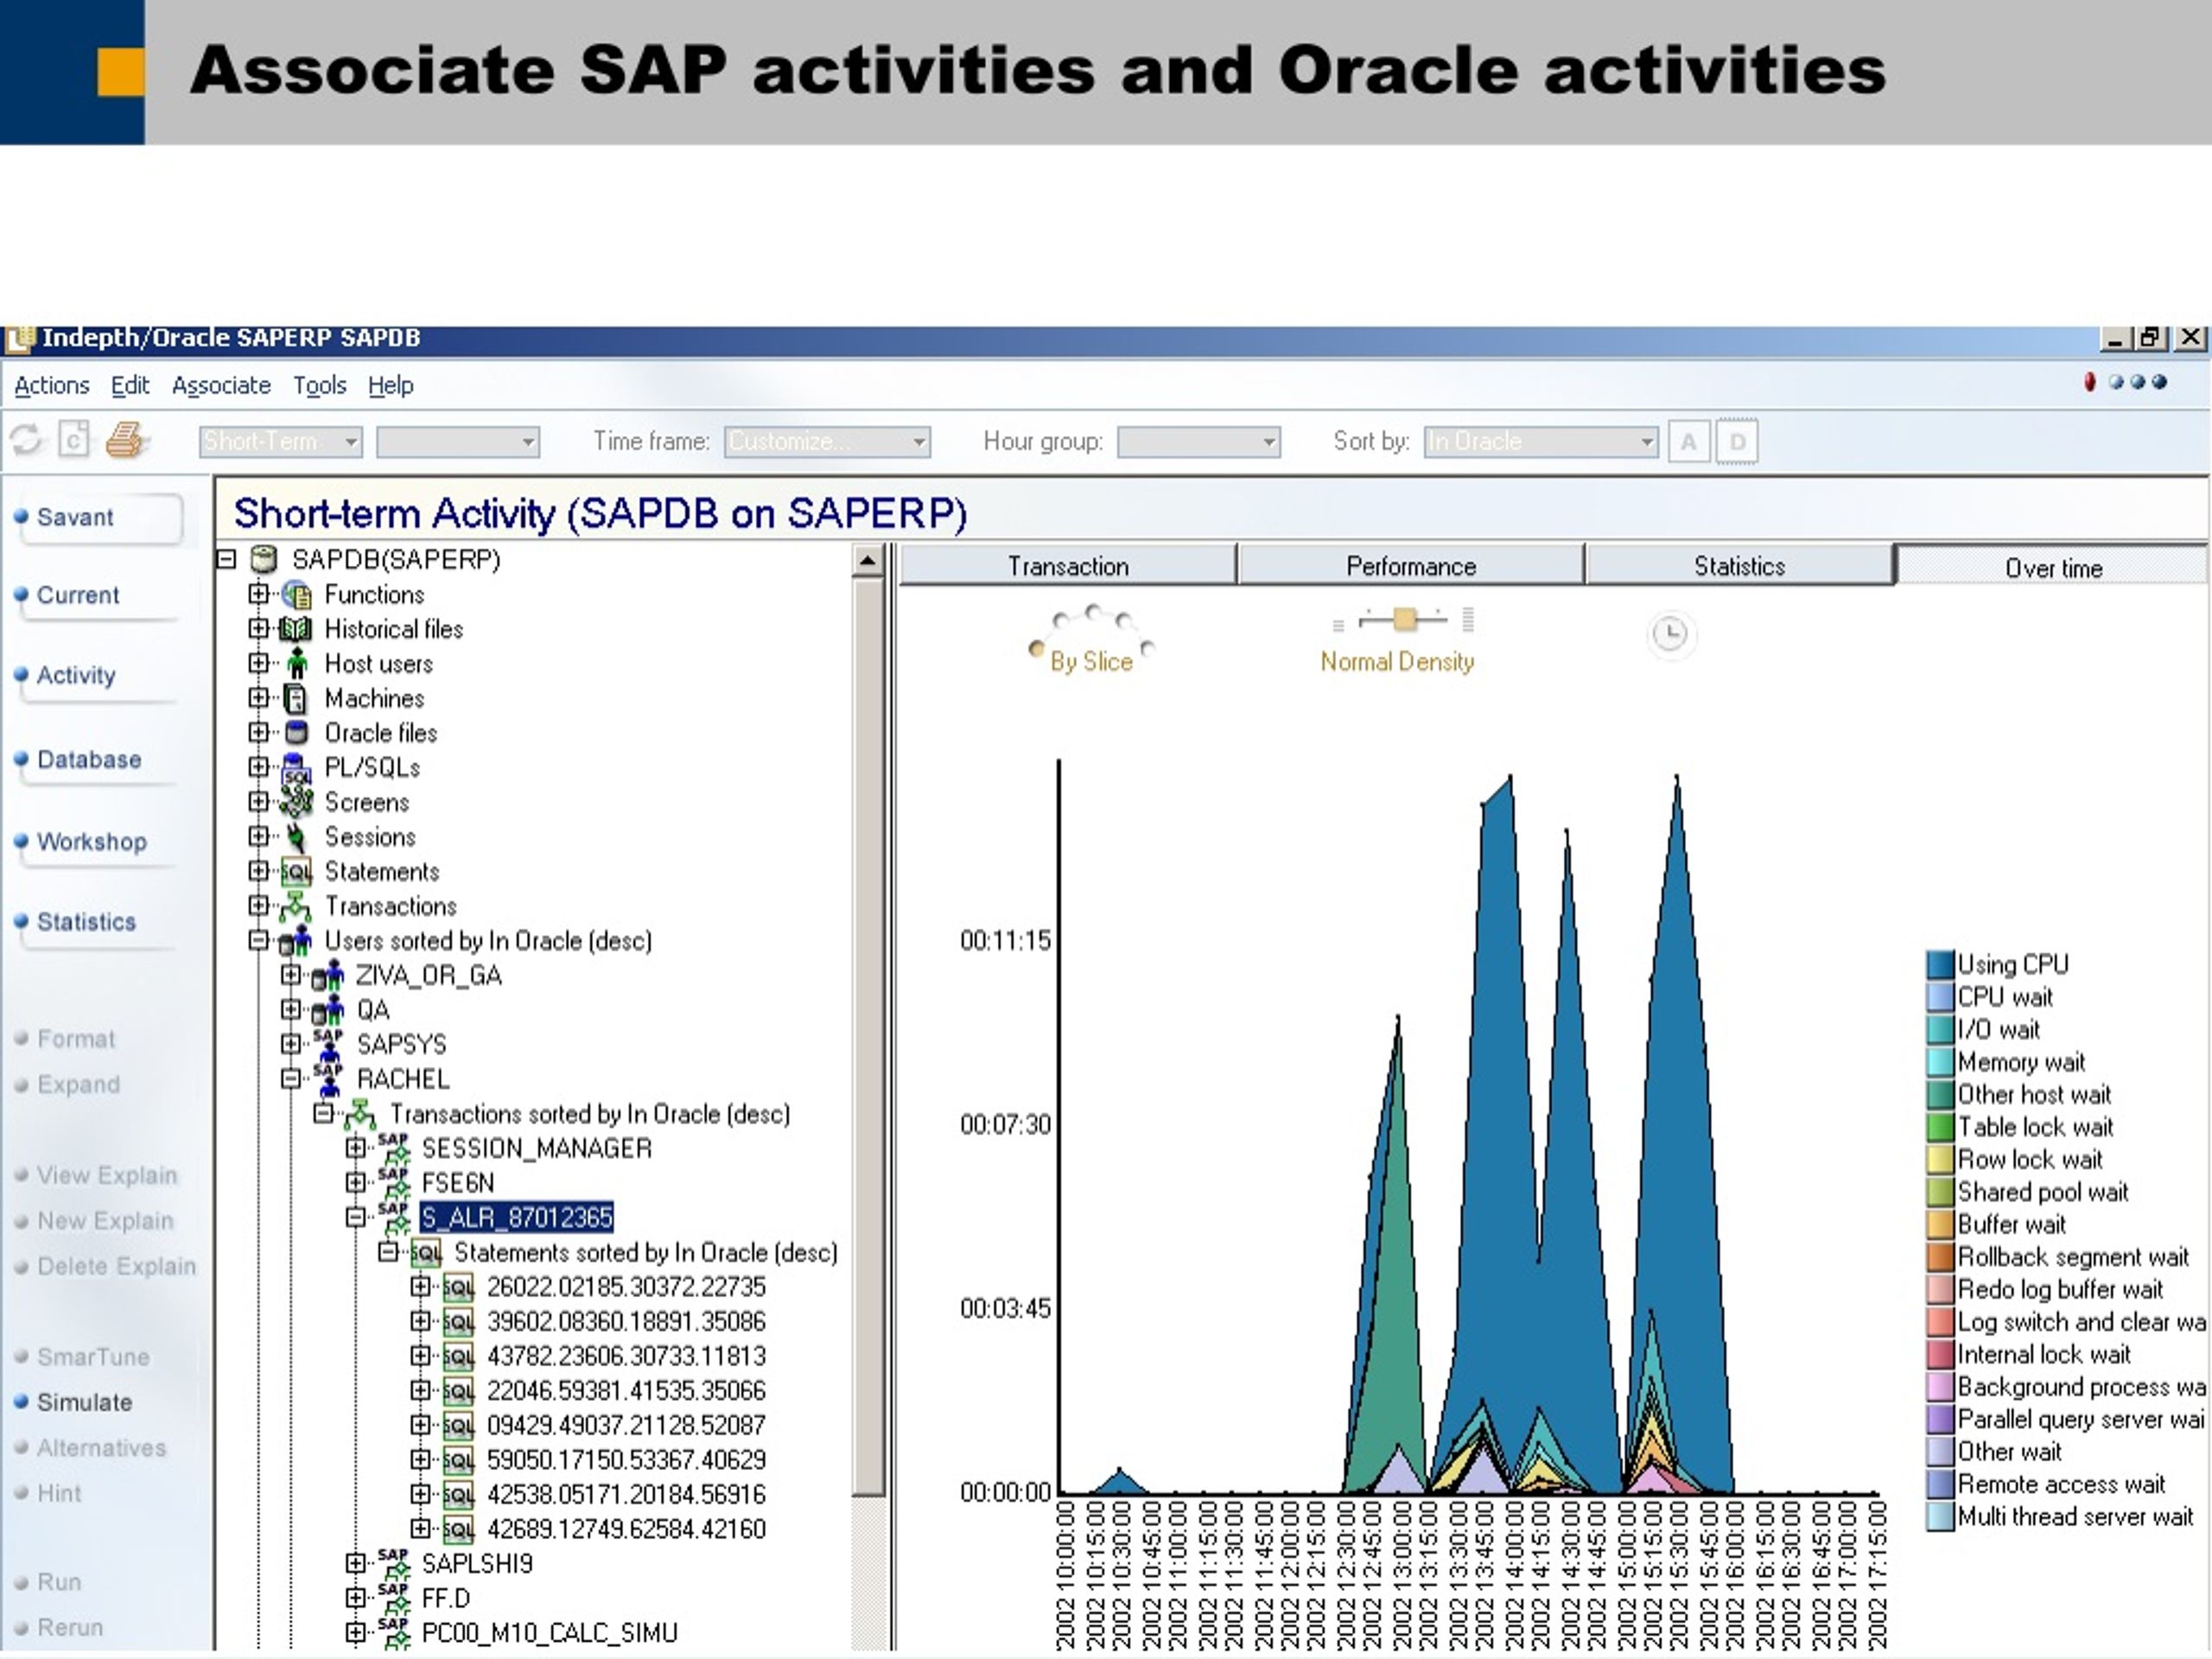The image size is (2212, 1659).
Task: Click the By Slice dial control
Action: coord(1092,640)
